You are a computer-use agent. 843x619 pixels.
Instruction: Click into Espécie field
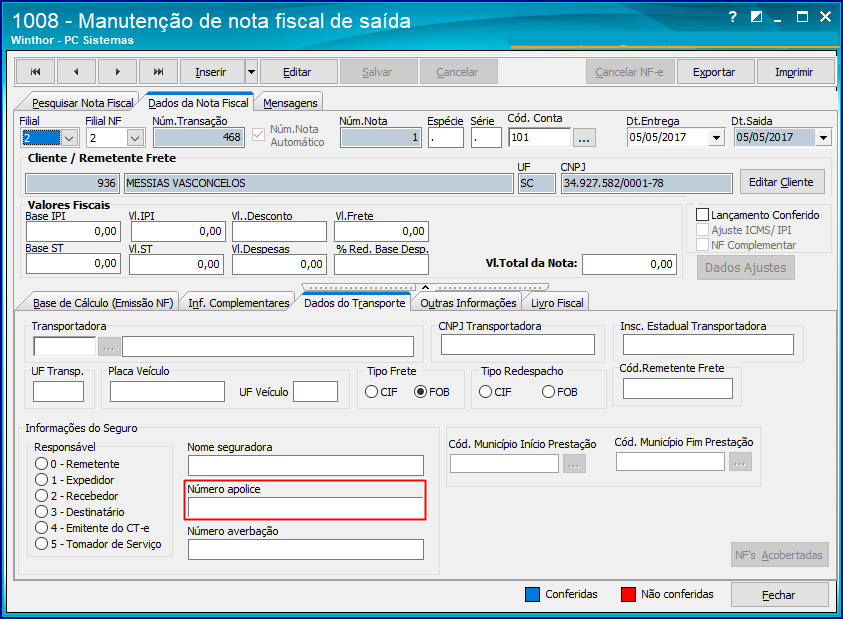[446, 138]
